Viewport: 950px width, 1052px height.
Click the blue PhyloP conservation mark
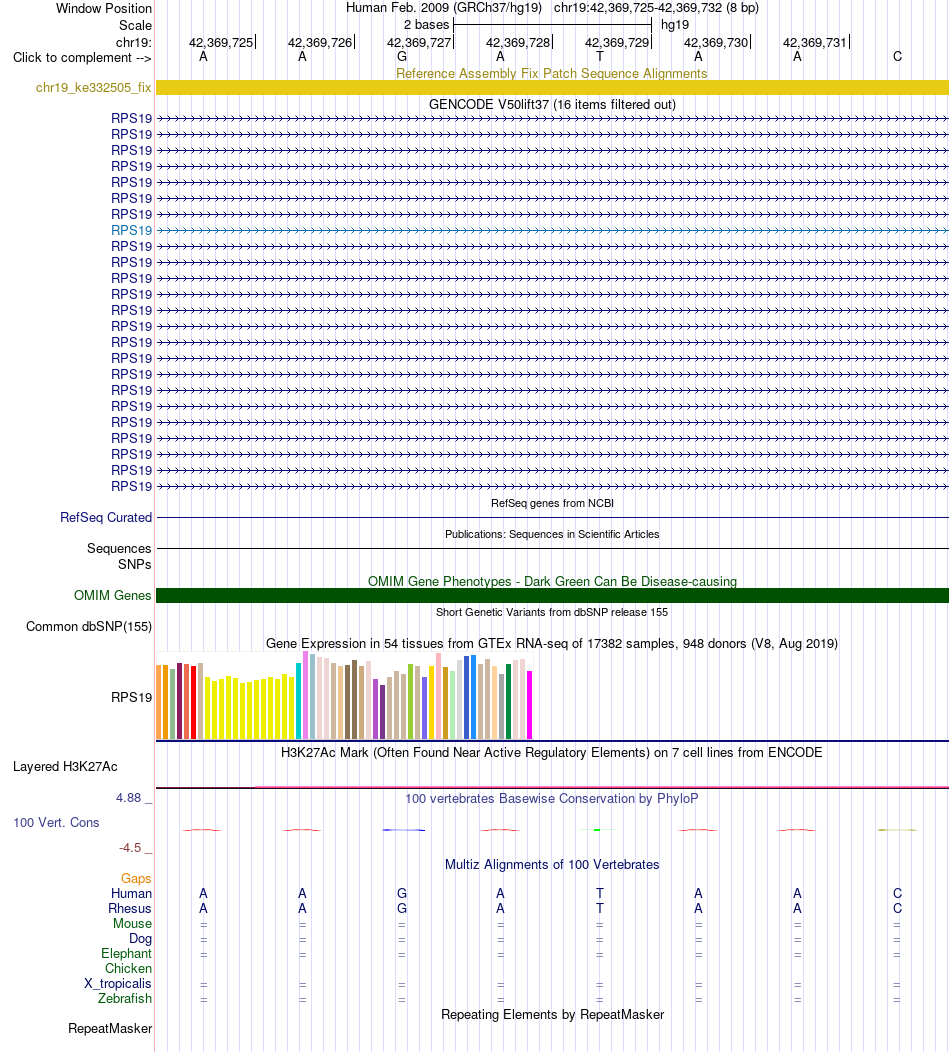tap(403, 830)
